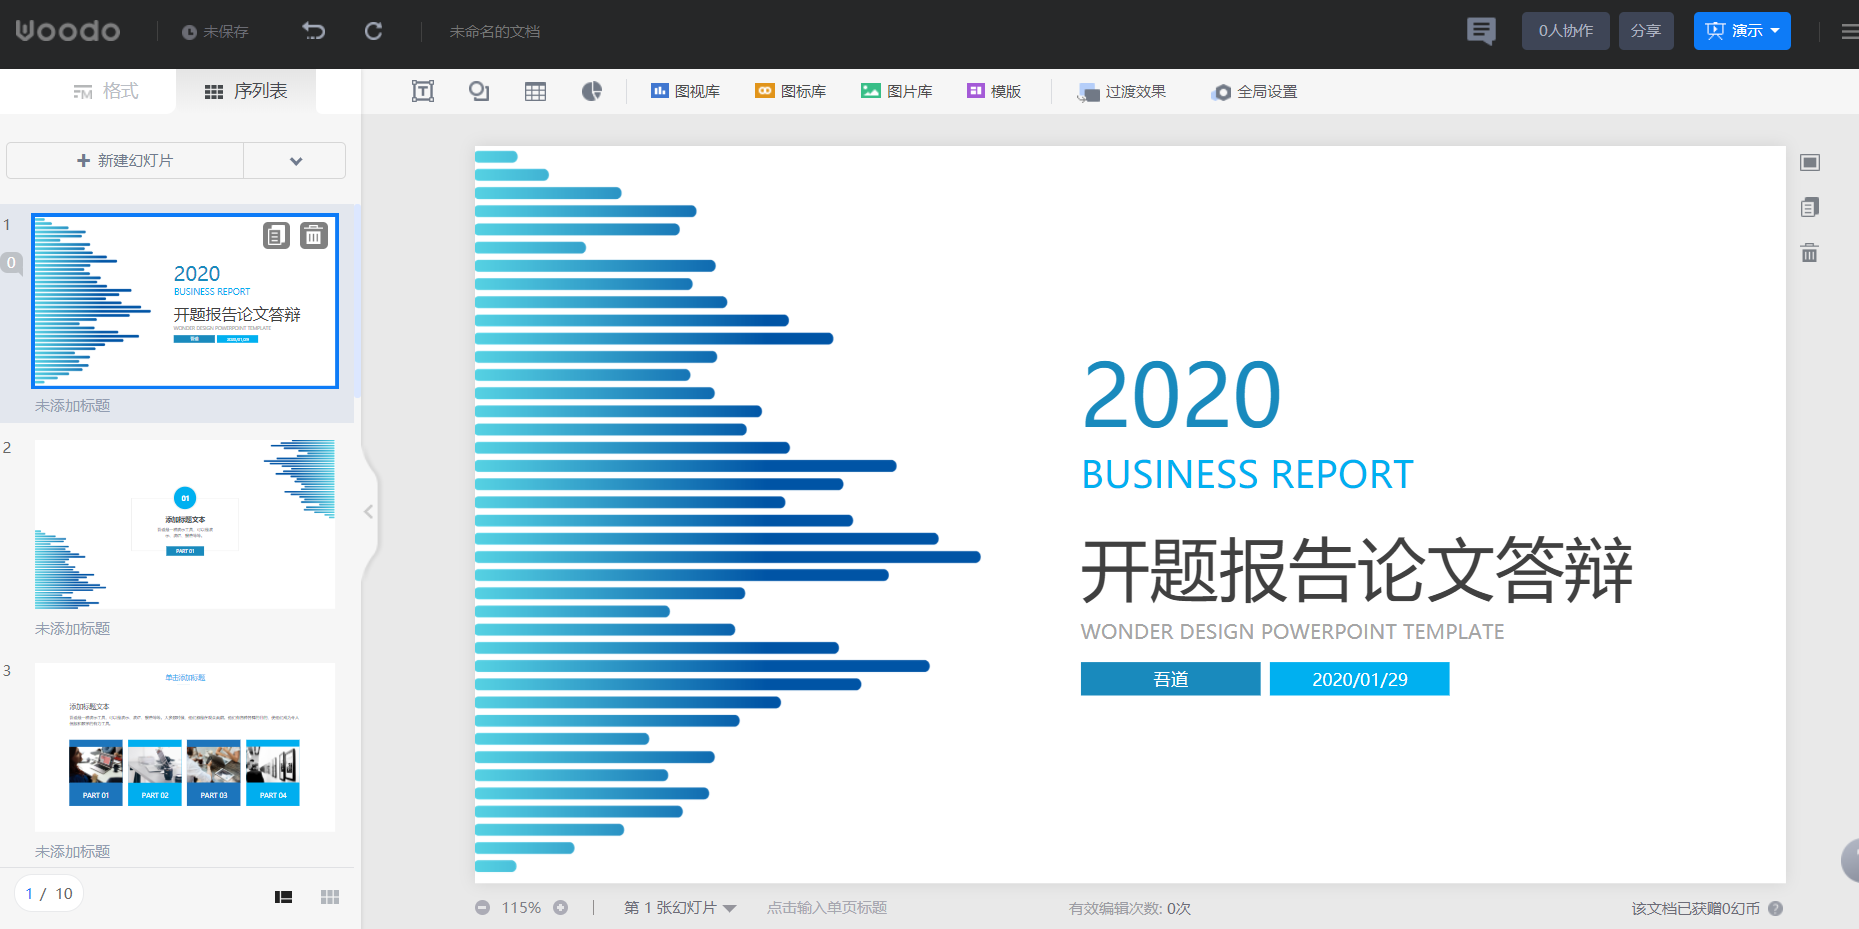The width and height of the screenshot is (1859, 929).
Task: Duplicate slide using right side copy icon
Action: [1810, 207]
